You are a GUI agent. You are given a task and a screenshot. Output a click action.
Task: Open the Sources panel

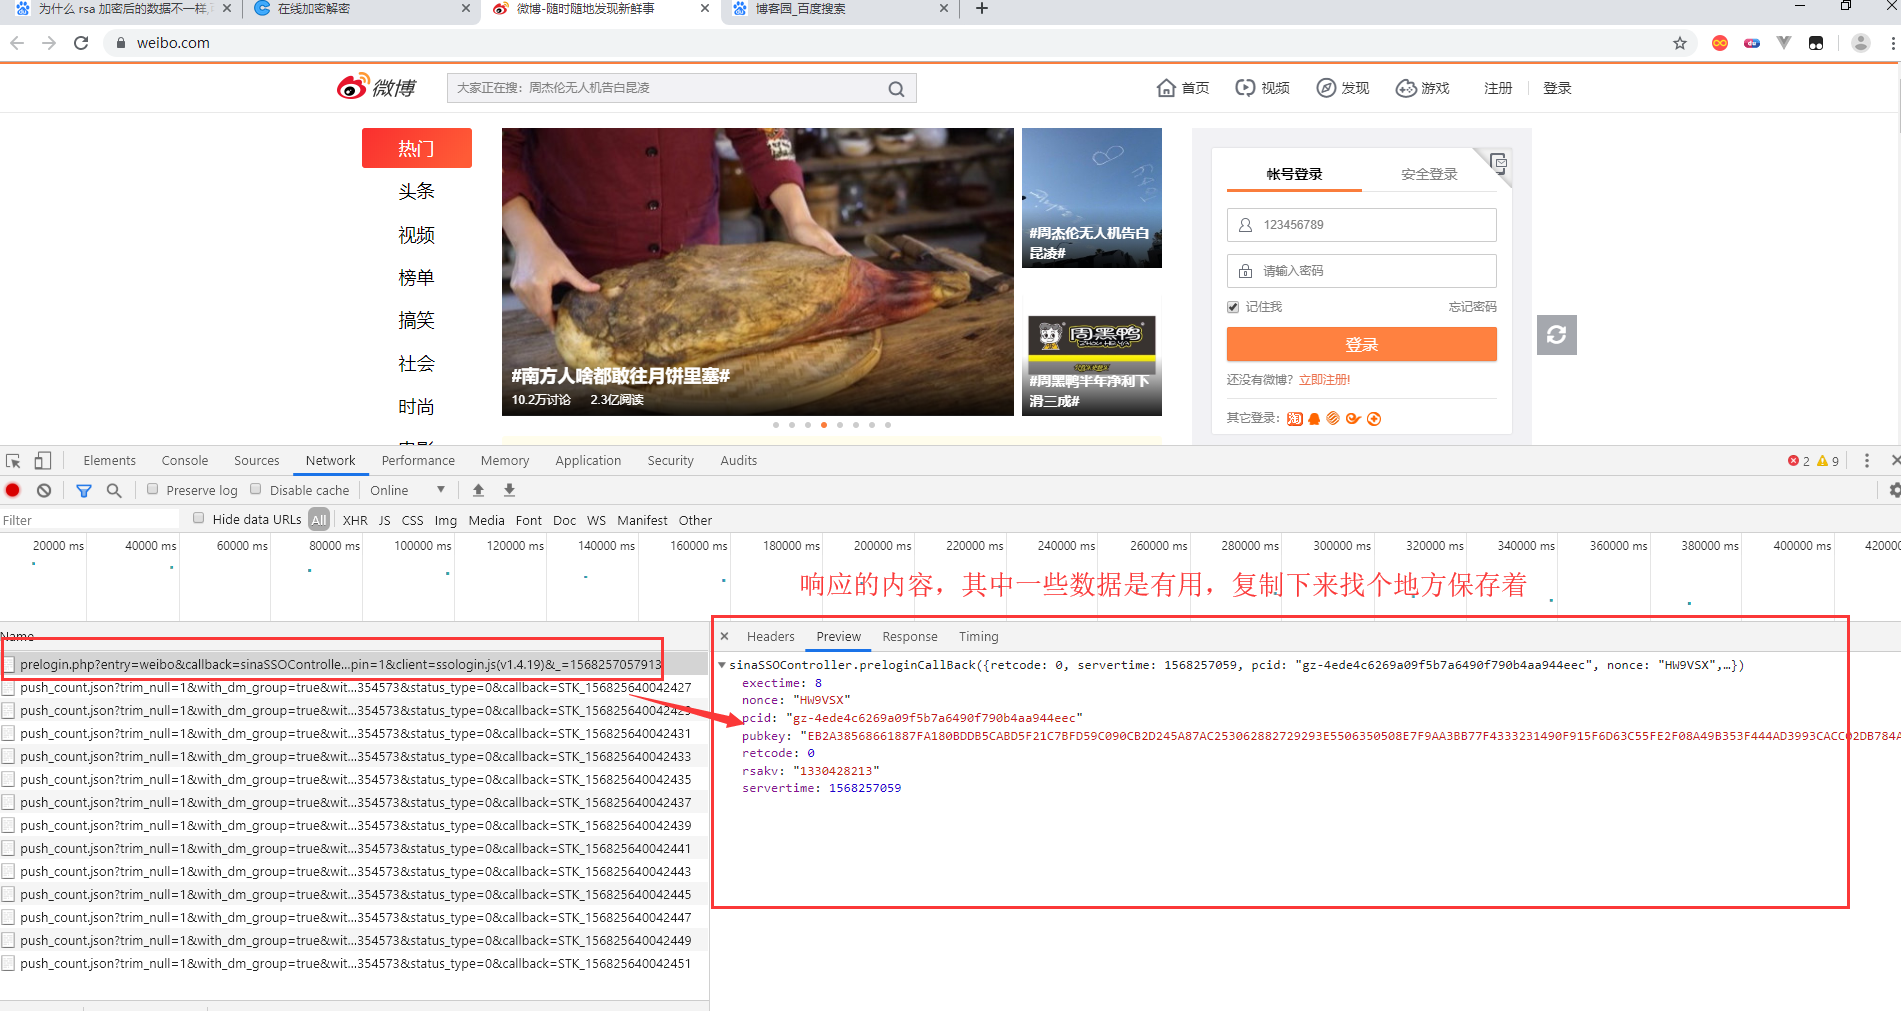(x=257, y=461)
